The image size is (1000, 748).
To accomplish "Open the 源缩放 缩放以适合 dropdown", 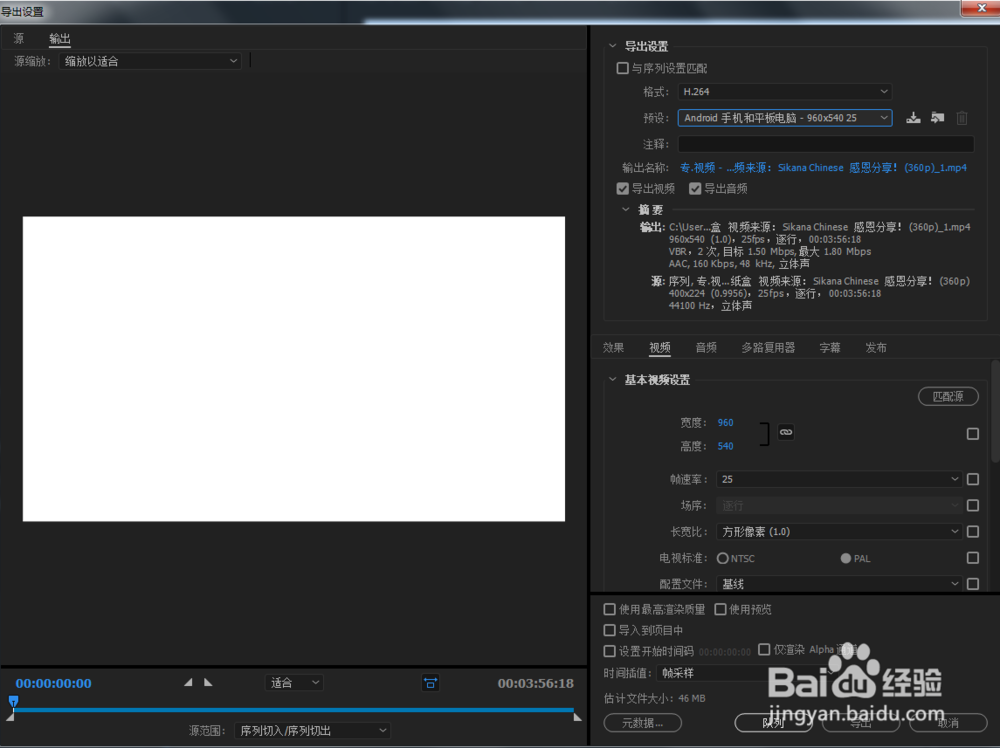I will click(150, 61).
